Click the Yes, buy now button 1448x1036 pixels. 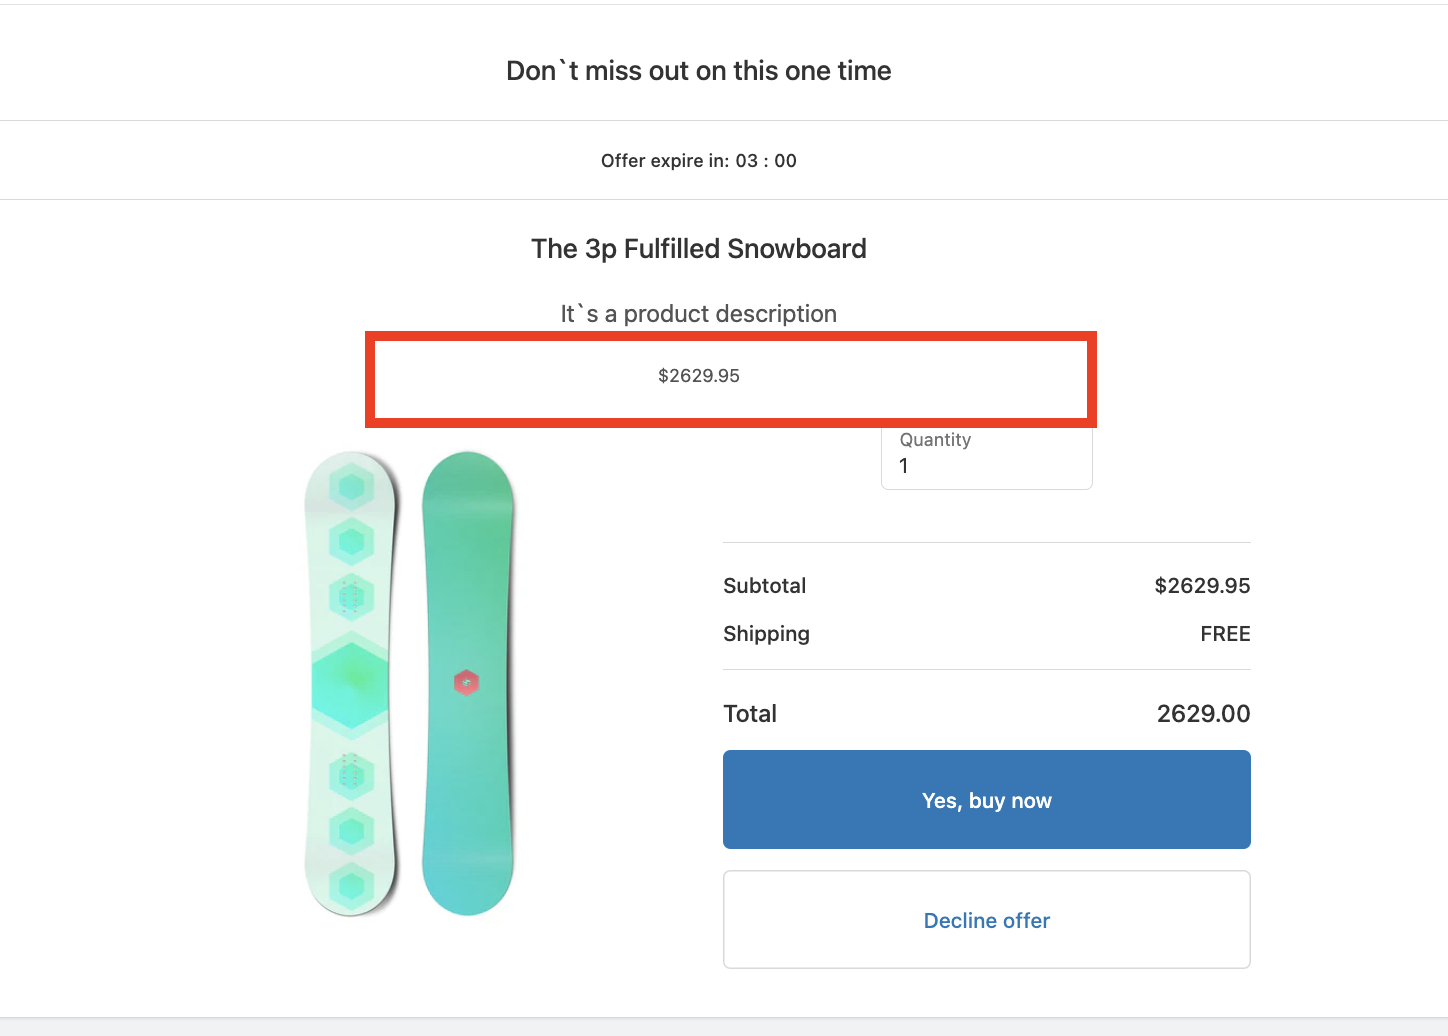(986, 800)
